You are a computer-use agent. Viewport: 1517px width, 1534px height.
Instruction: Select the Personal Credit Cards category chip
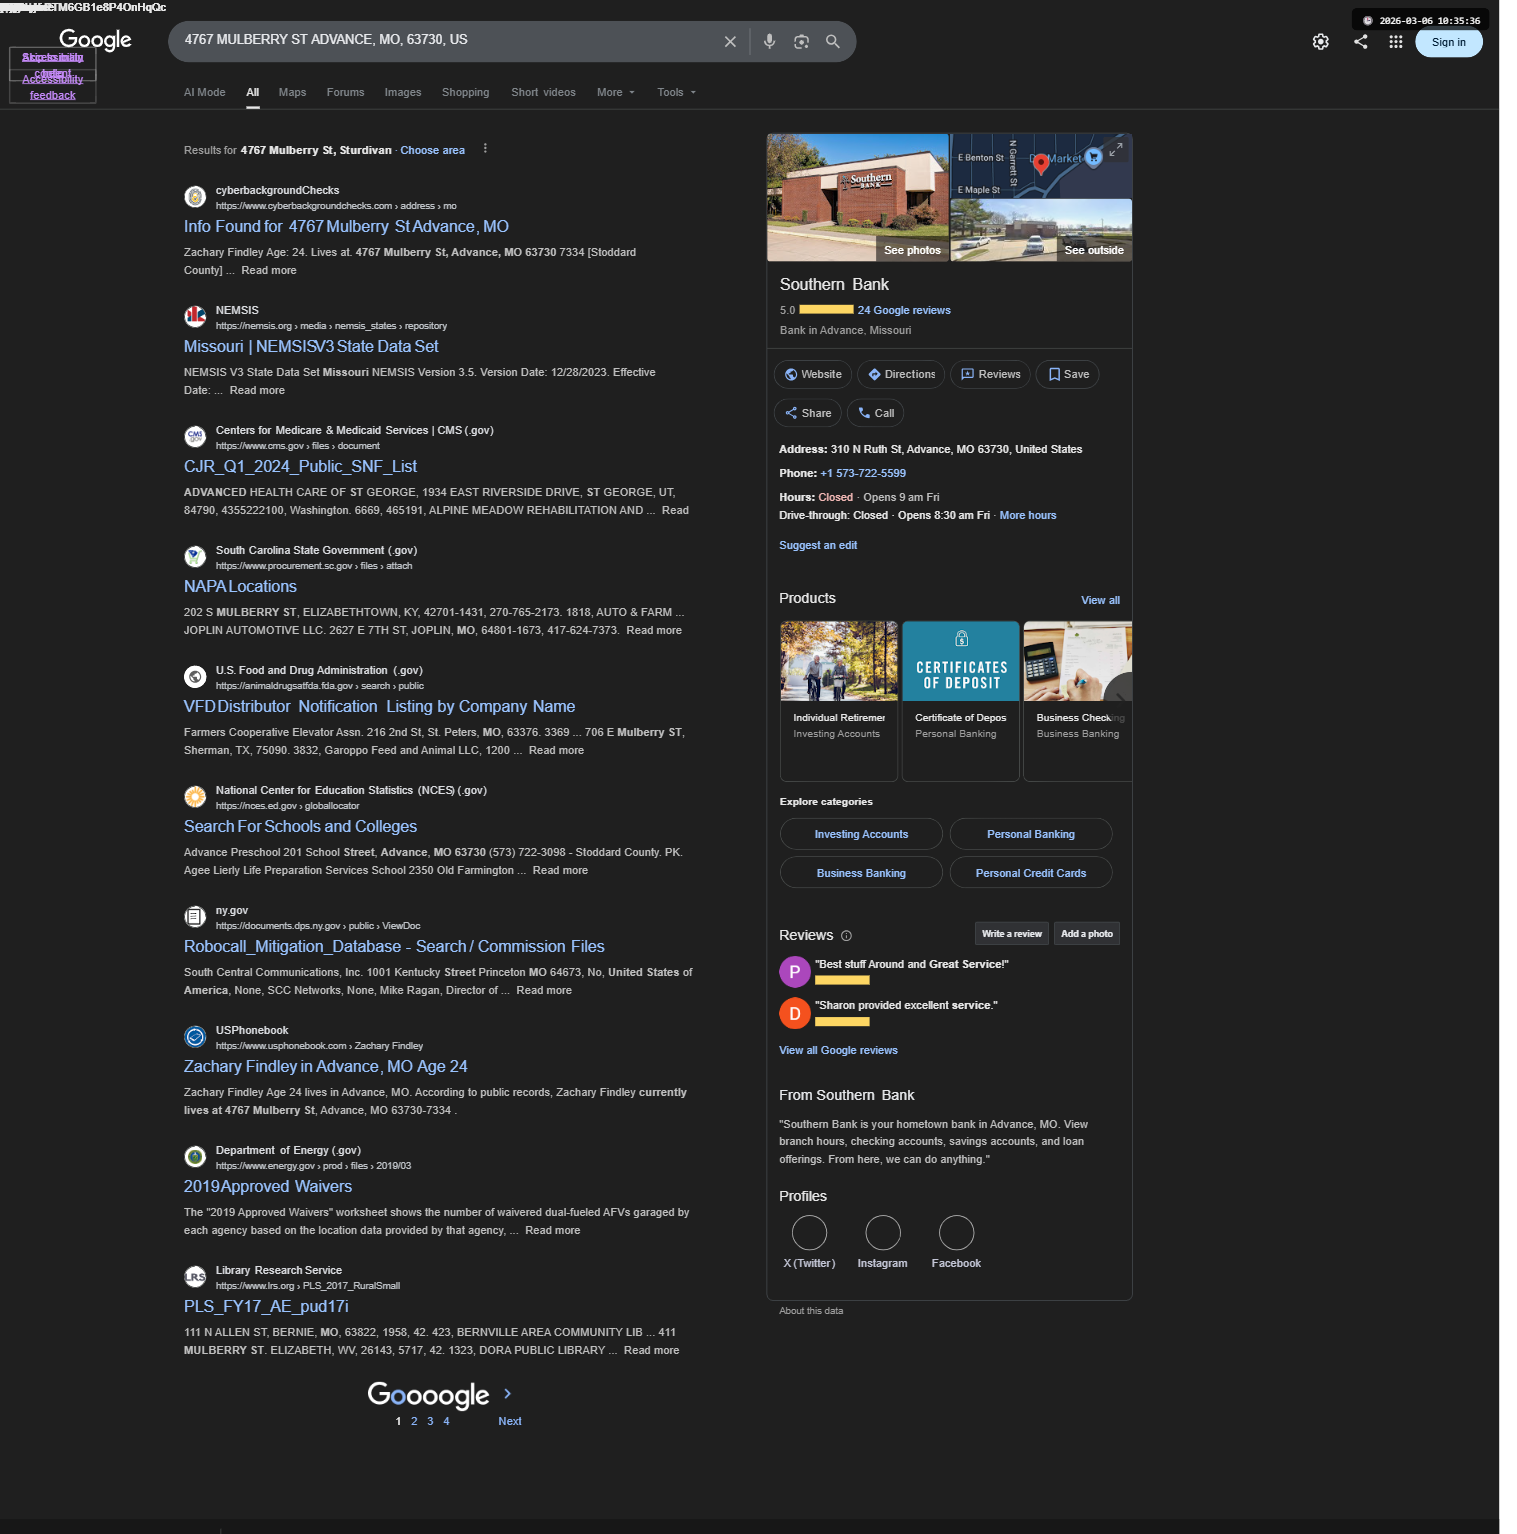coord(1031,874)
